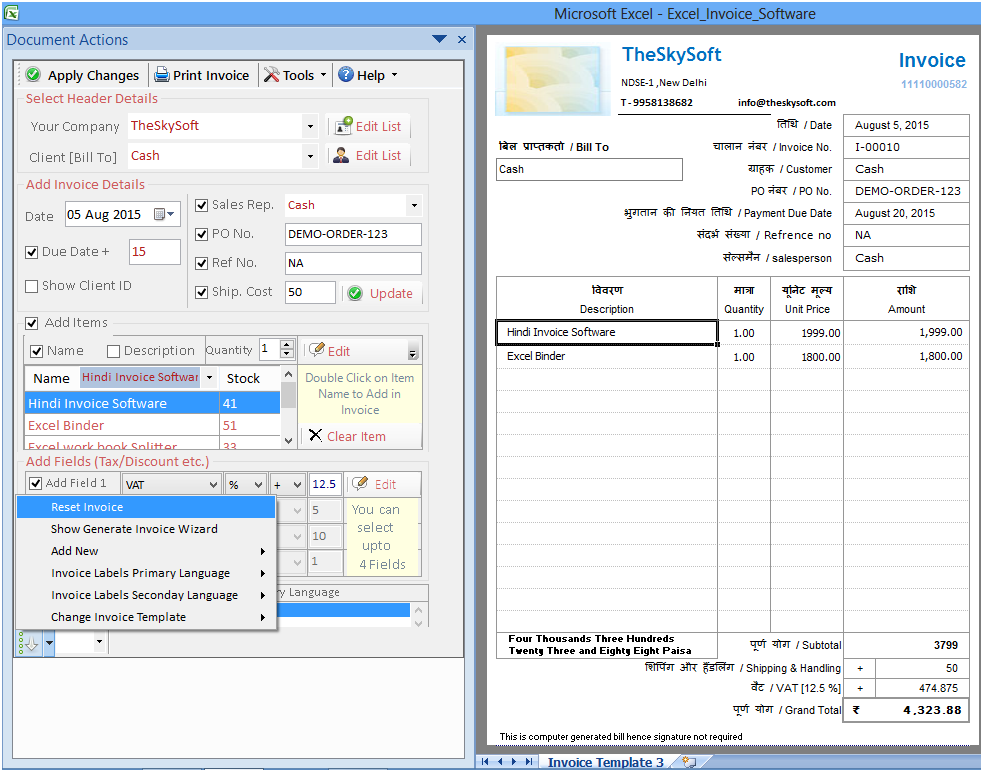Go to previous sheet navigation arrow
981x772 pixels.
click(500, 761)
